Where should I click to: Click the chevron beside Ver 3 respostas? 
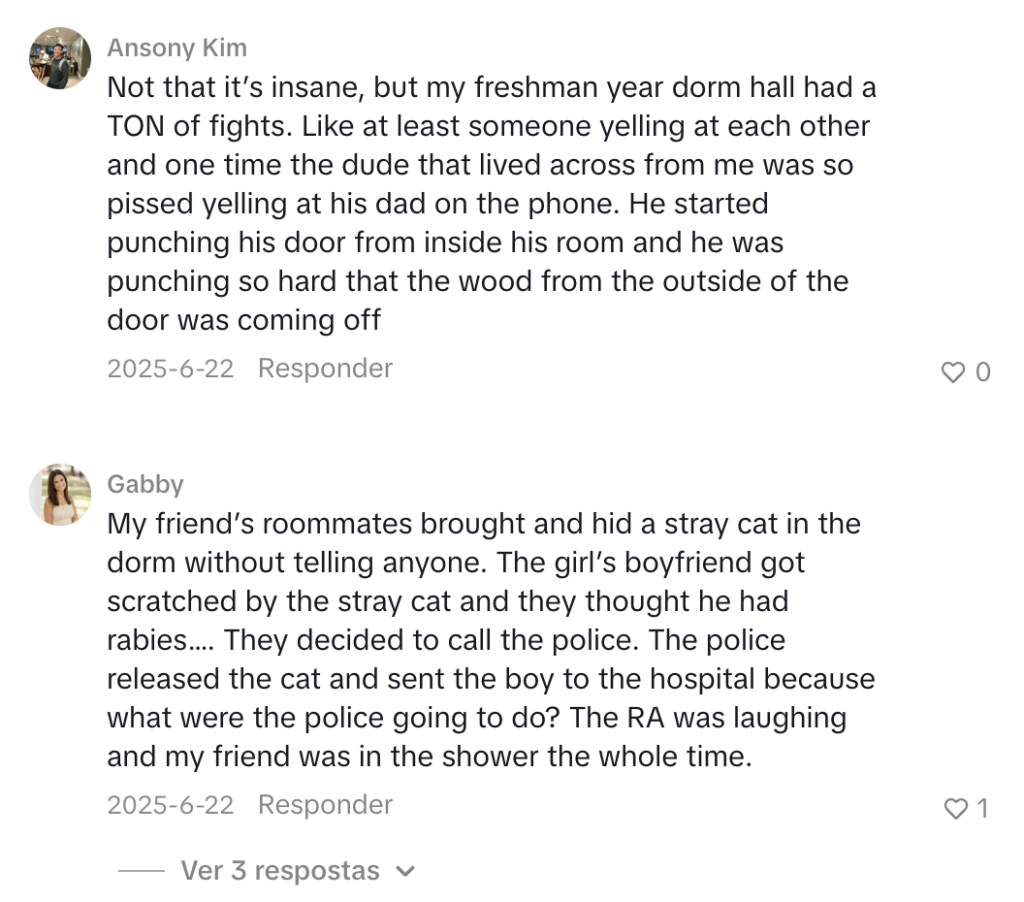(405, 871)
